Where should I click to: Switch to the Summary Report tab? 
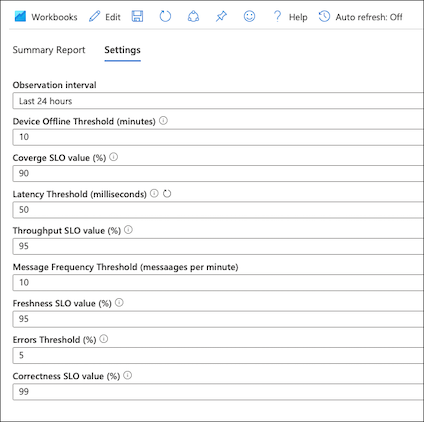coord(49,50)
